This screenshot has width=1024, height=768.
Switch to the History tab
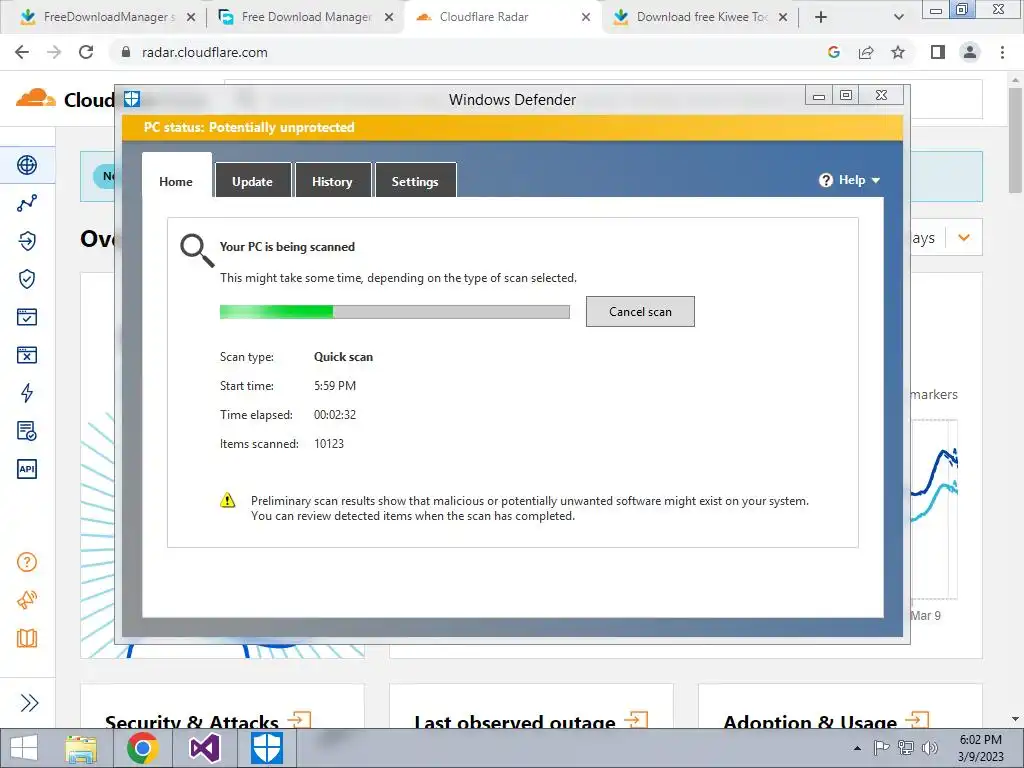[332, 181]
